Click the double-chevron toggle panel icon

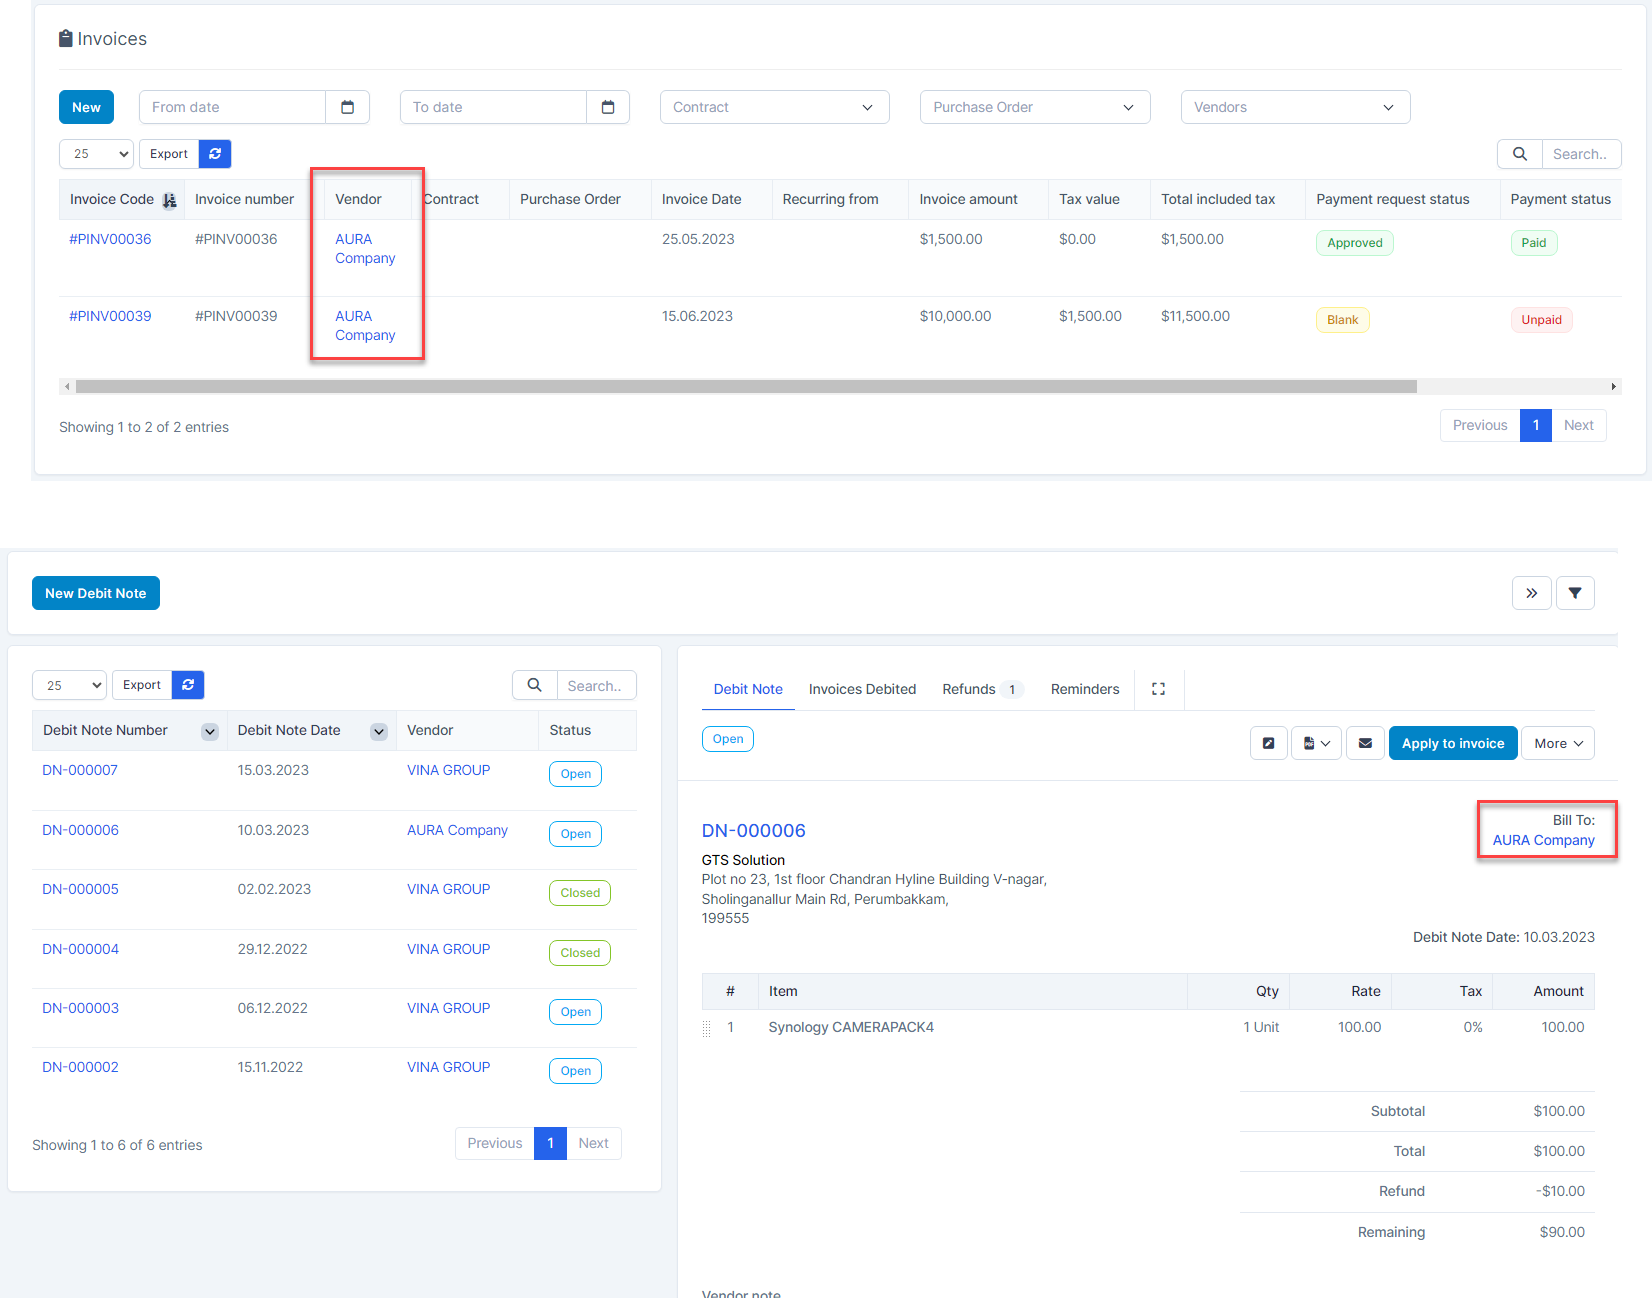1531,593
